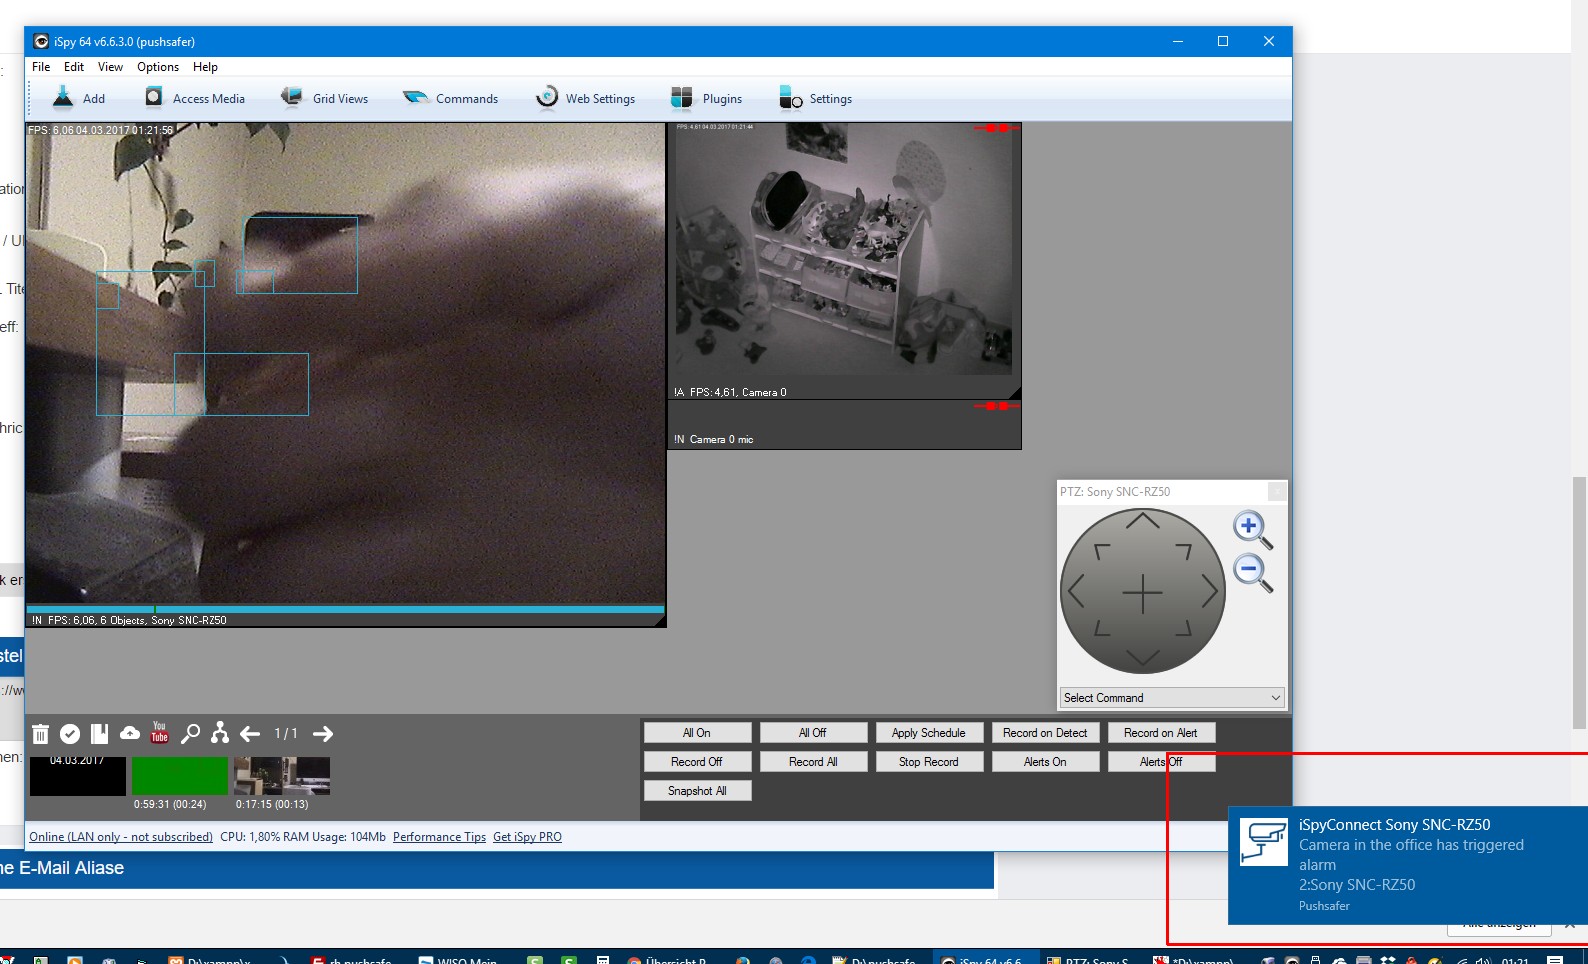
Task: Open the File menu
Action: [41, 67]
